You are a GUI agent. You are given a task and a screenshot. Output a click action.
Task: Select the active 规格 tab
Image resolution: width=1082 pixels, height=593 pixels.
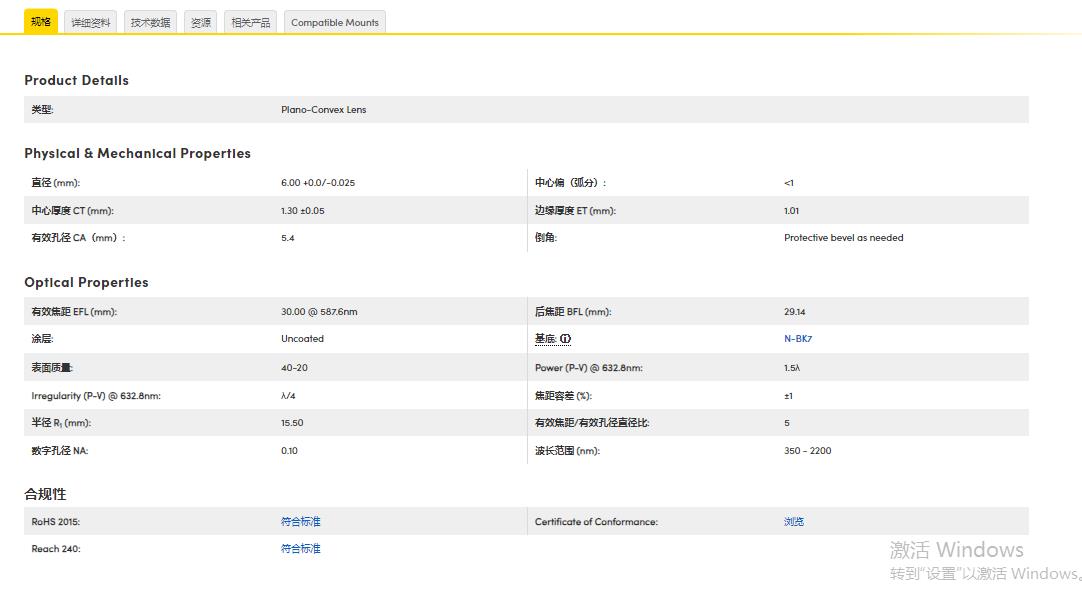(40, 19)
